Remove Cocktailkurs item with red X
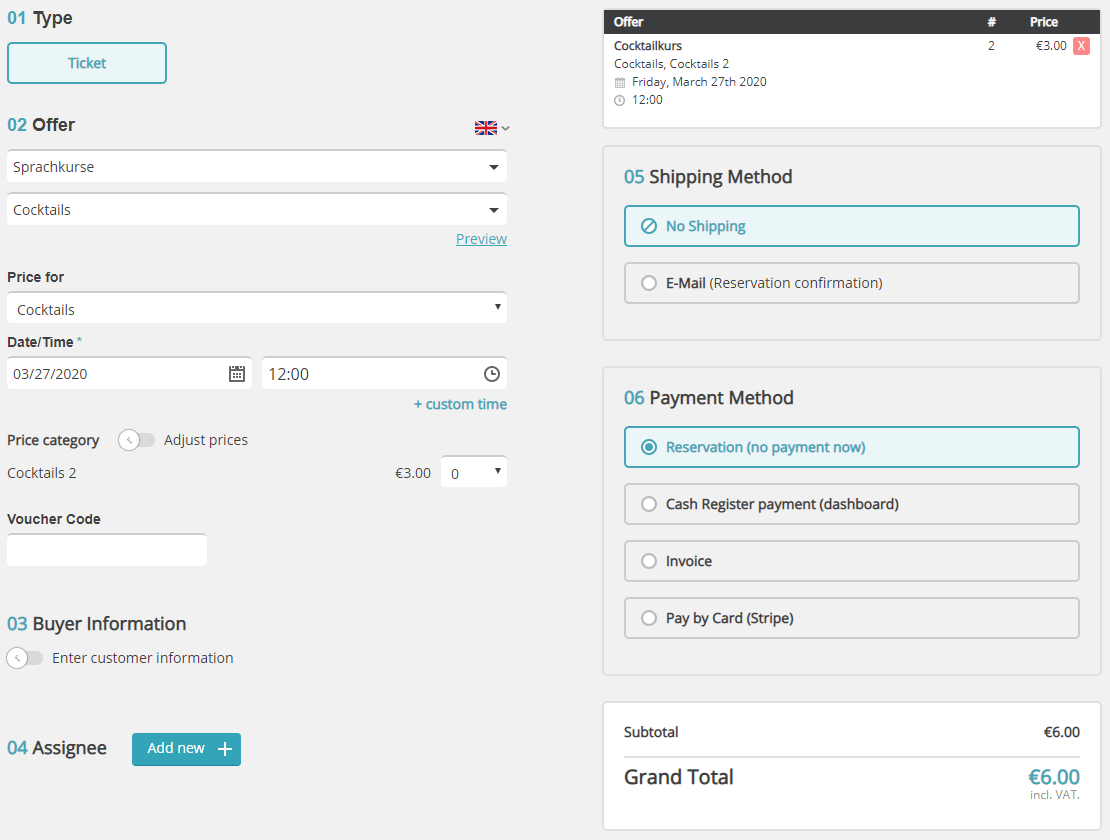Viewport: 1110px width, 840px height. click(x=1081, y=46)
